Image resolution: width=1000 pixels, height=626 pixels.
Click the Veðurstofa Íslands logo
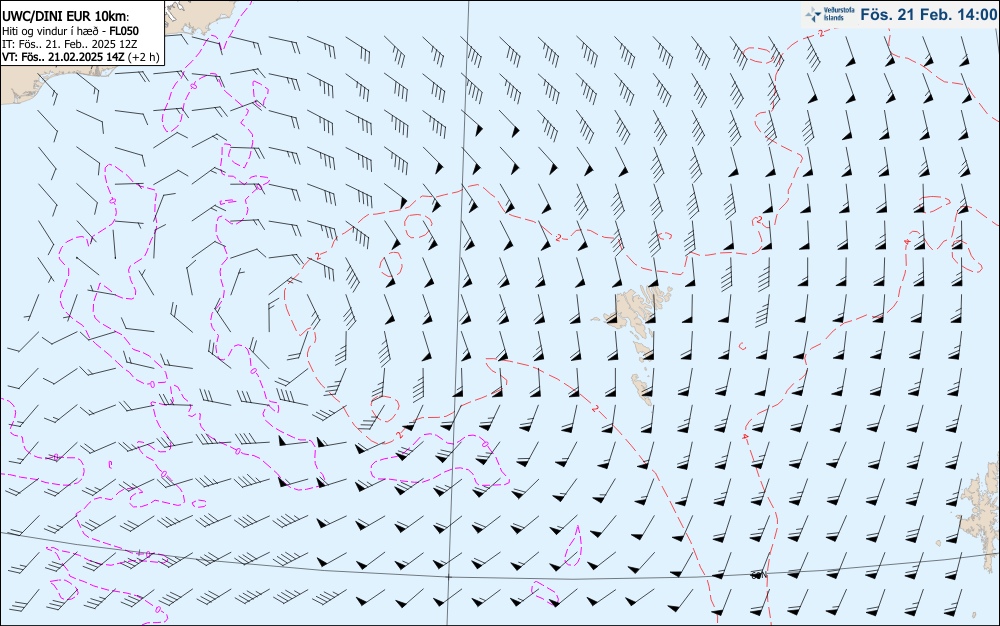[x=828, y=15]
